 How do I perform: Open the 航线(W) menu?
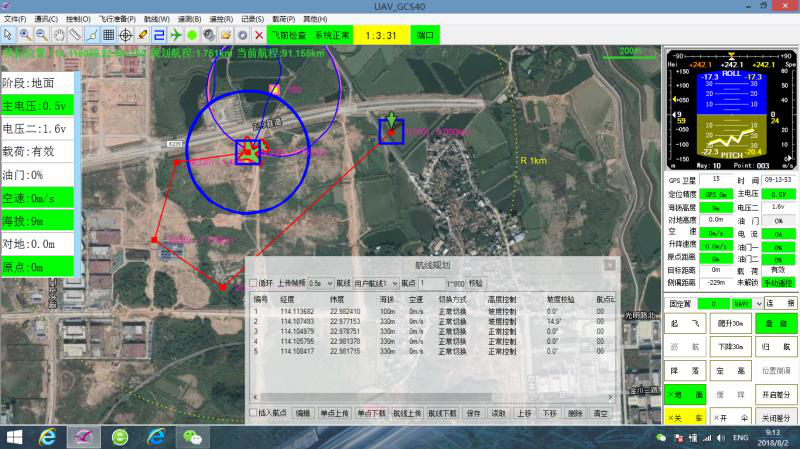[155, 19]
